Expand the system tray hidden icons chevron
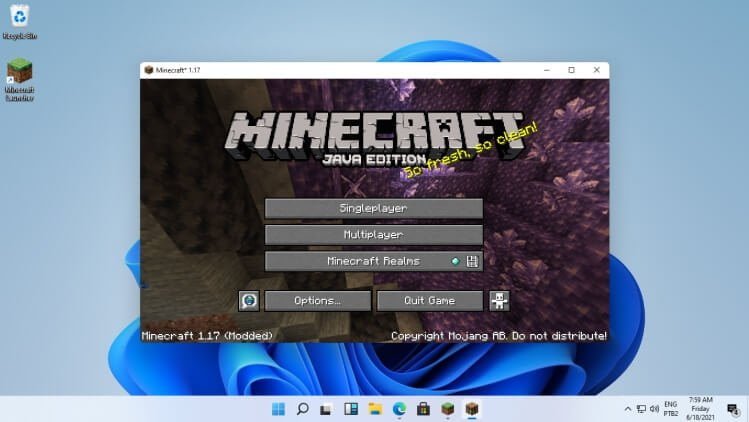Viewport: 749px width, 422px height. (x=628, y=409)
